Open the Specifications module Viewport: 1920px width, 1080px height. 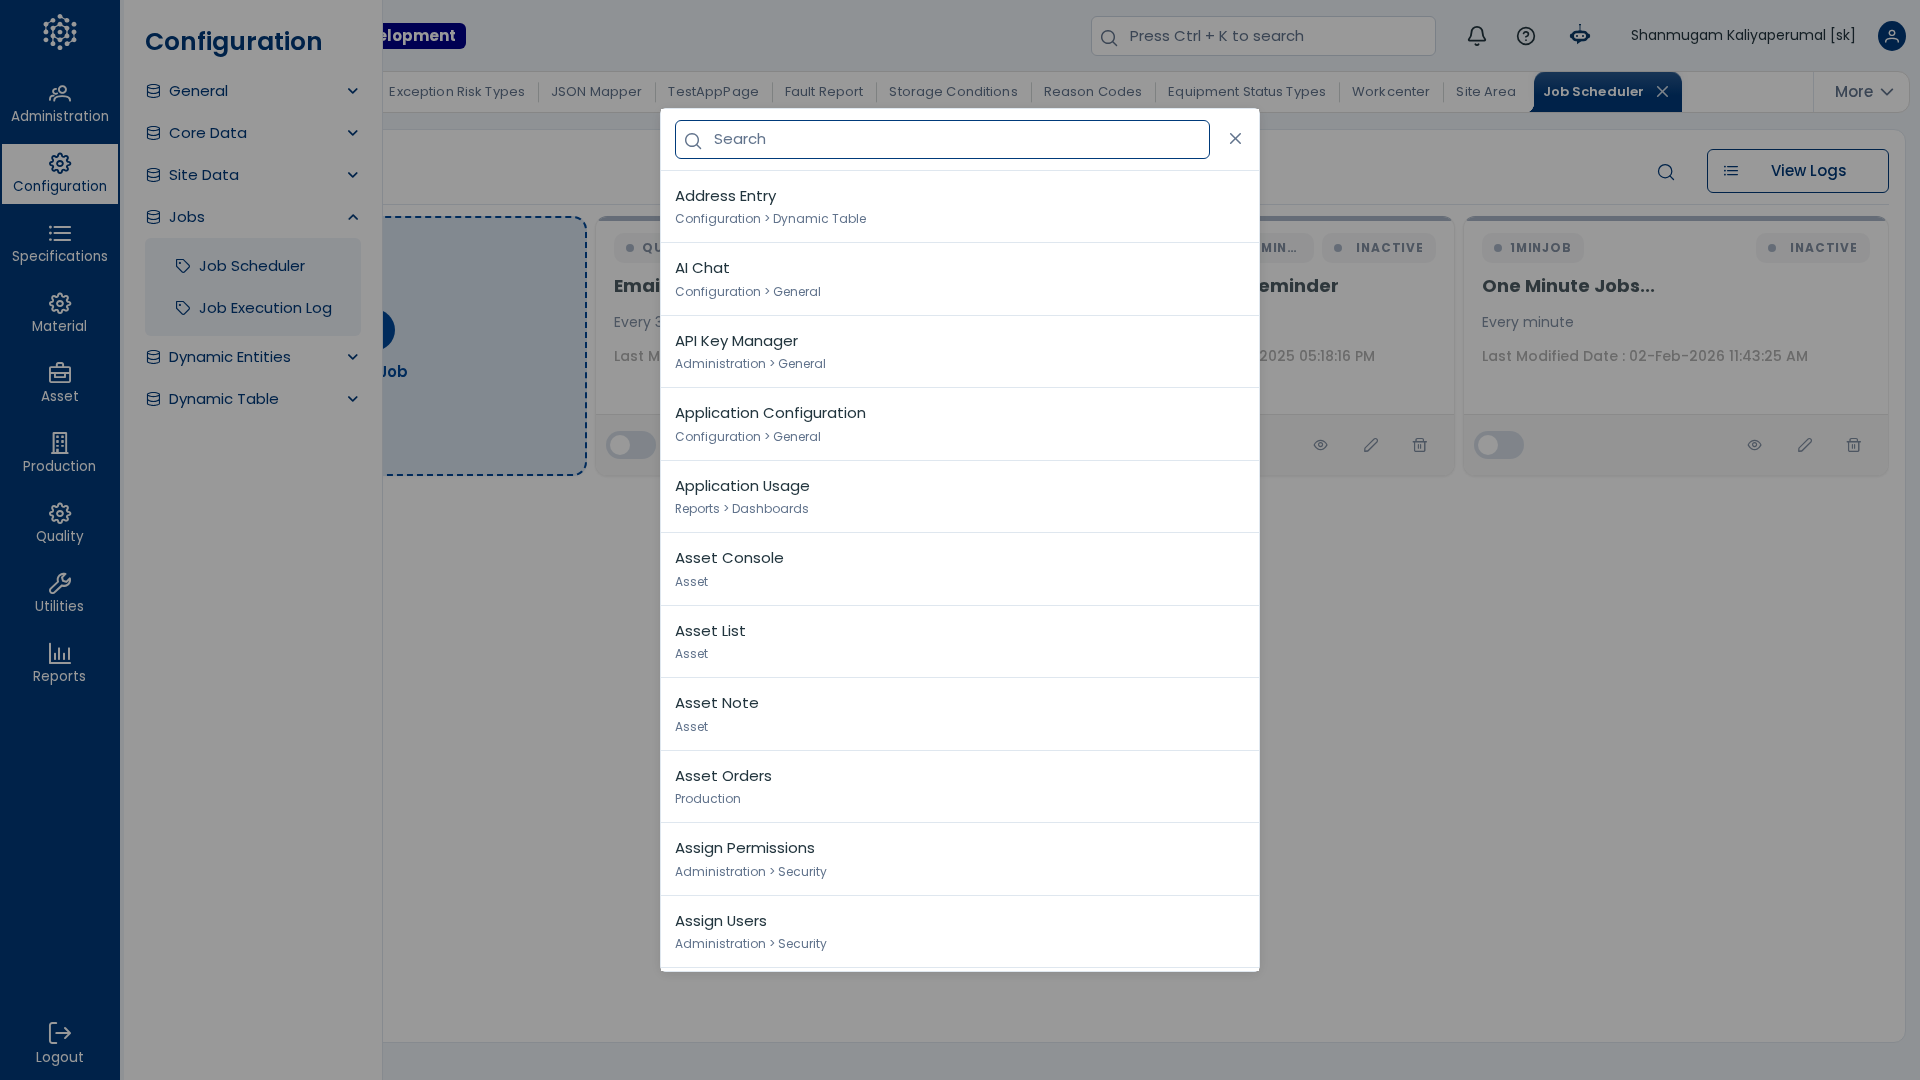coord(60,244)
